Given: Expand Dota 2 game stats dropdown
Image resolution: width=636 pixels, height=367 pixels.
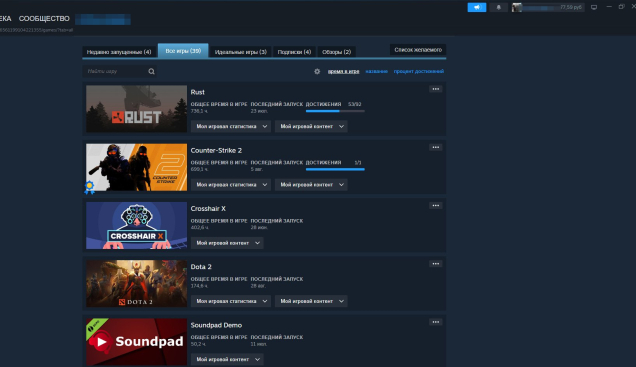Looking at the screenshot, I should 231,301.
